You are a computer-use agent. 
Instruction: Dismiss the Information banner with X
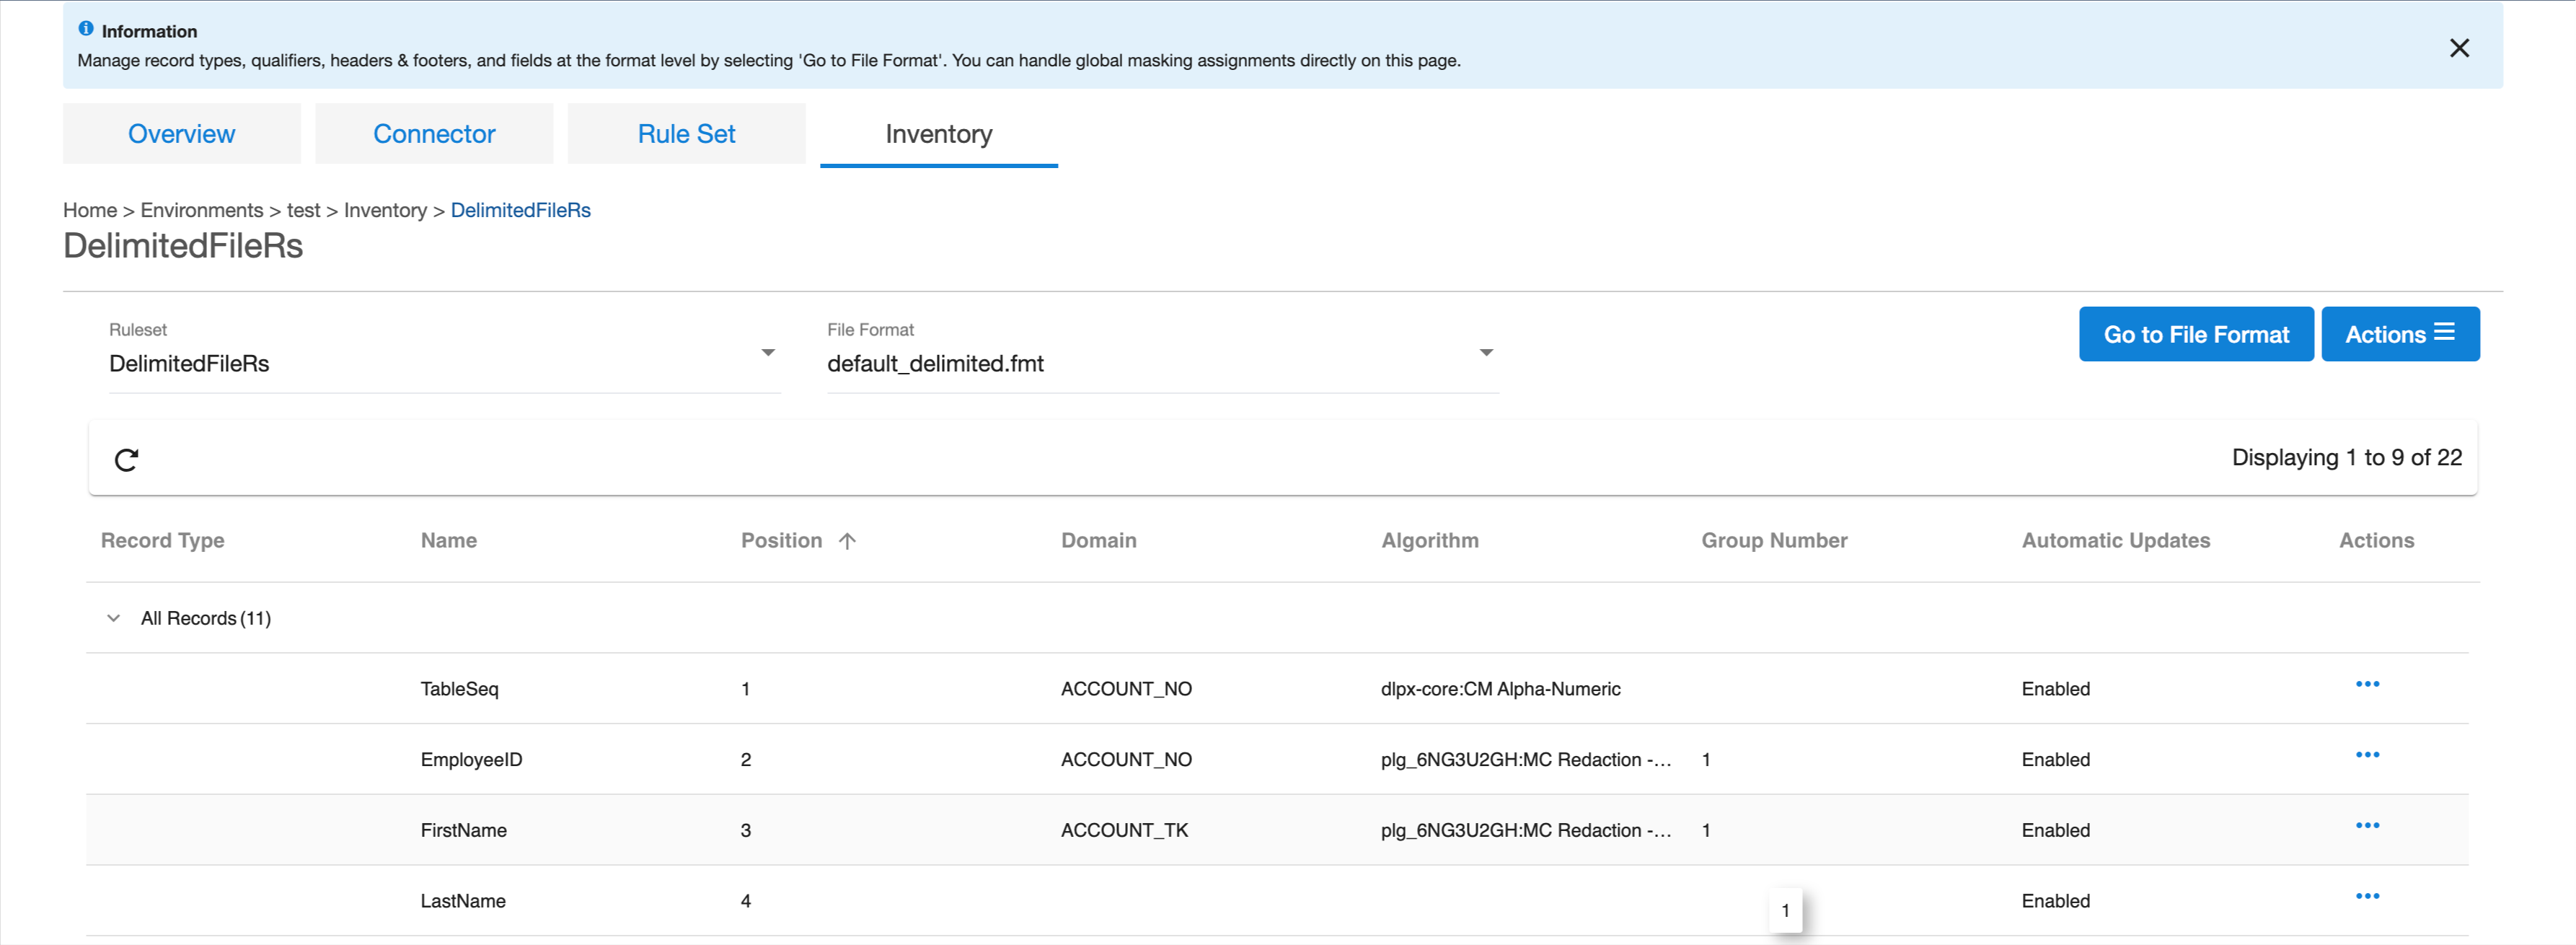[x=2459, y=48]
